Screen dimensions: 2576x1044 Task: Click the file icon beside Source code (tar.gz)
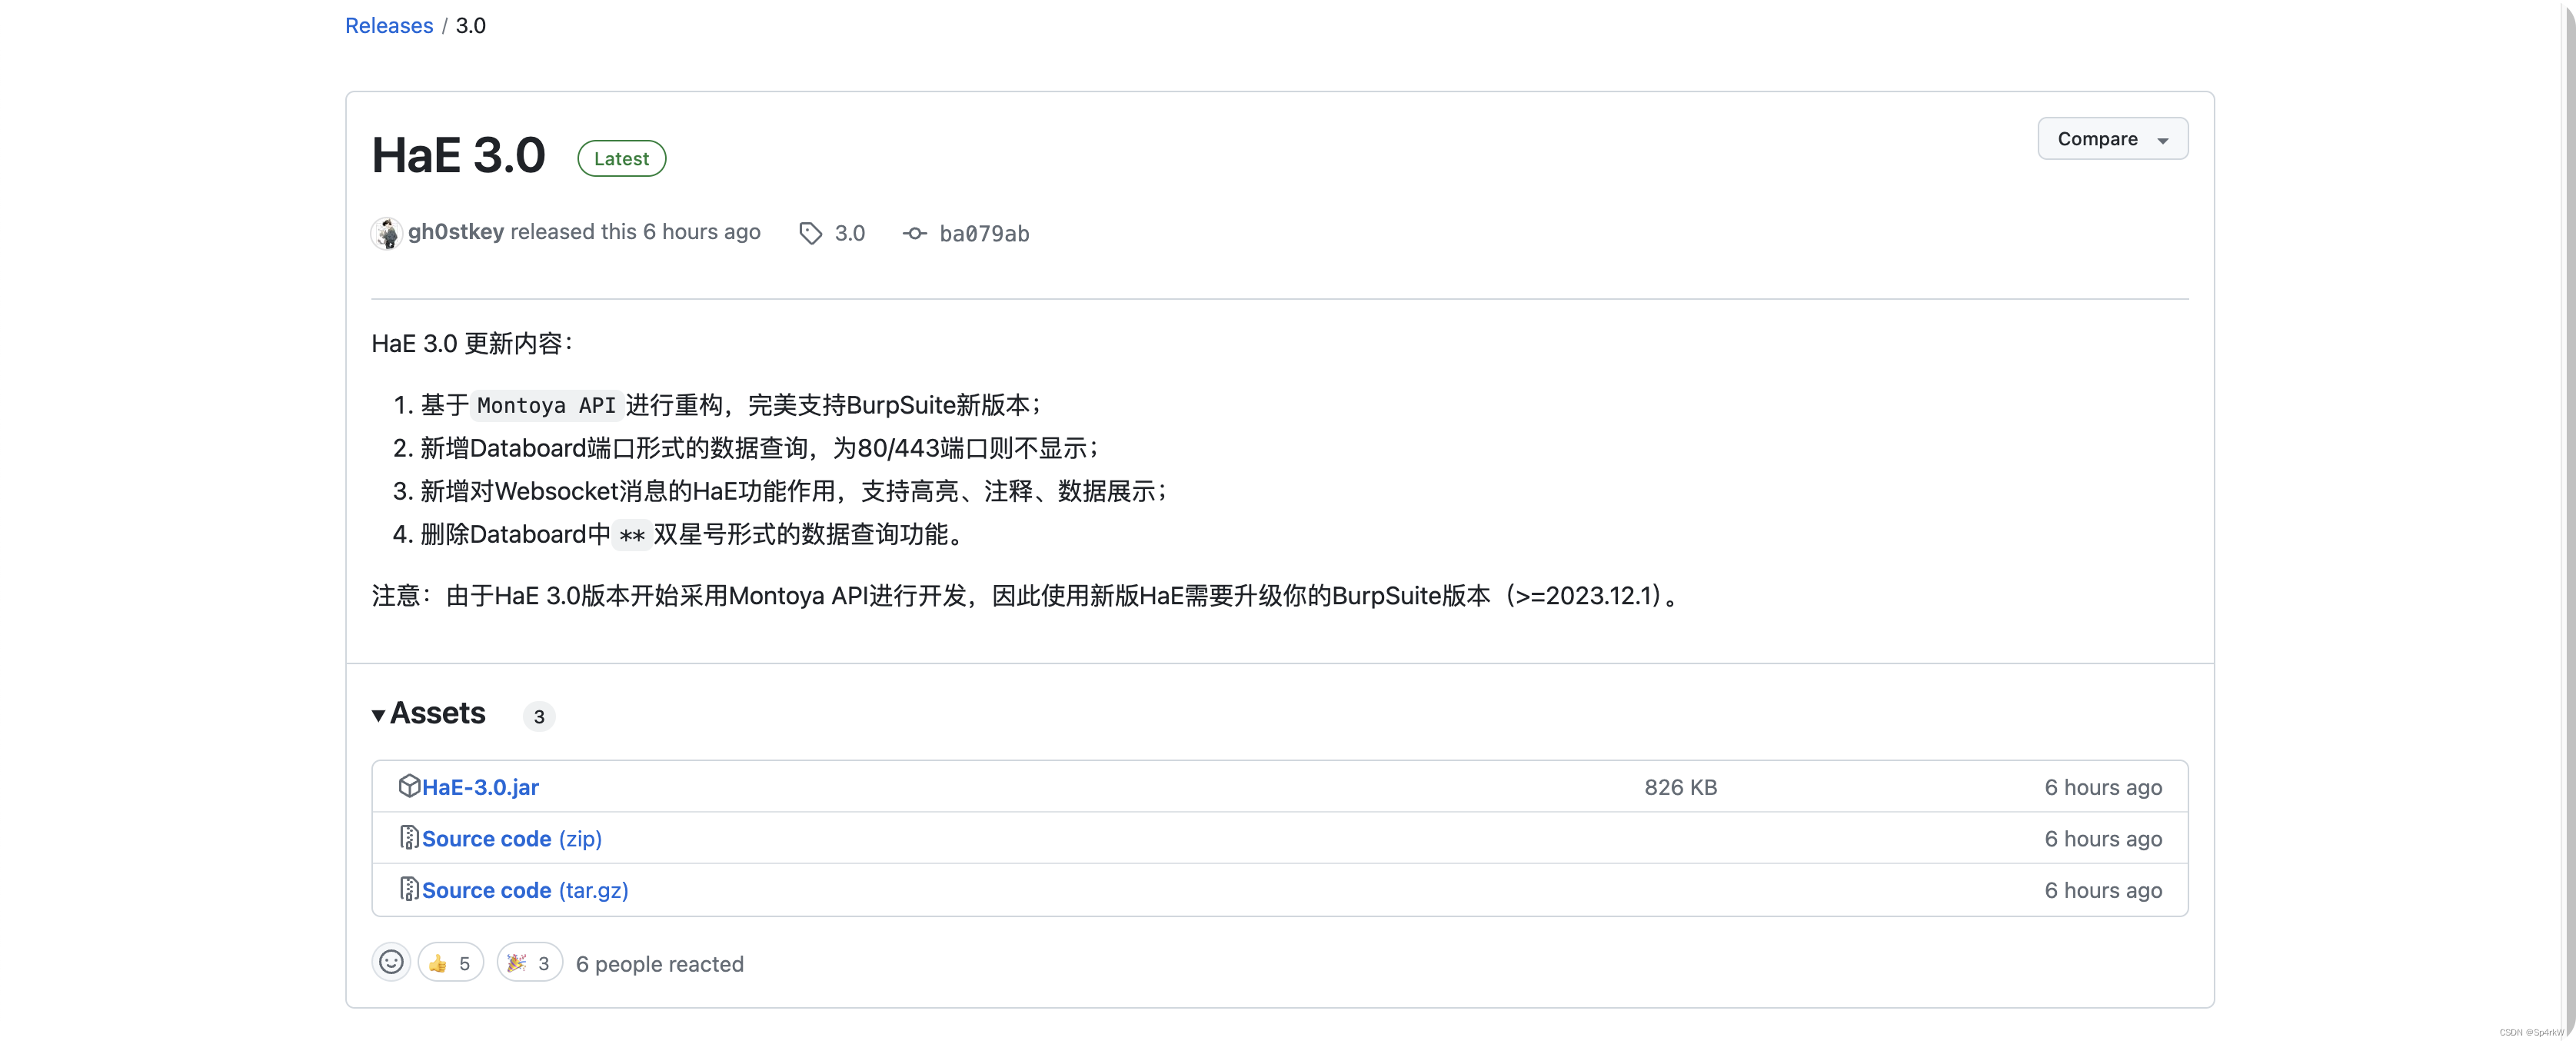(x=409, y=889)
